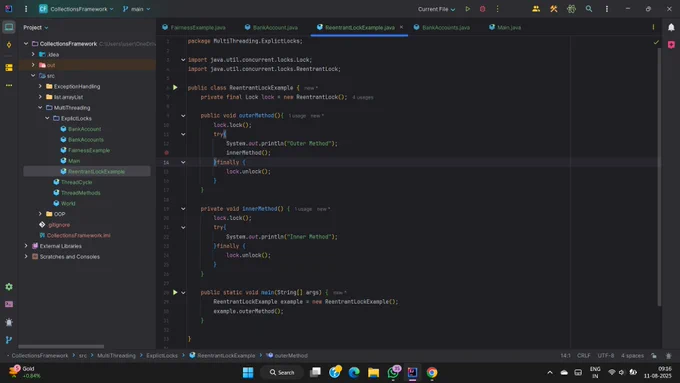The width and height of the screenshot is (680, 383).
Task: Open more run actions menu
Action: coord(497,9)
